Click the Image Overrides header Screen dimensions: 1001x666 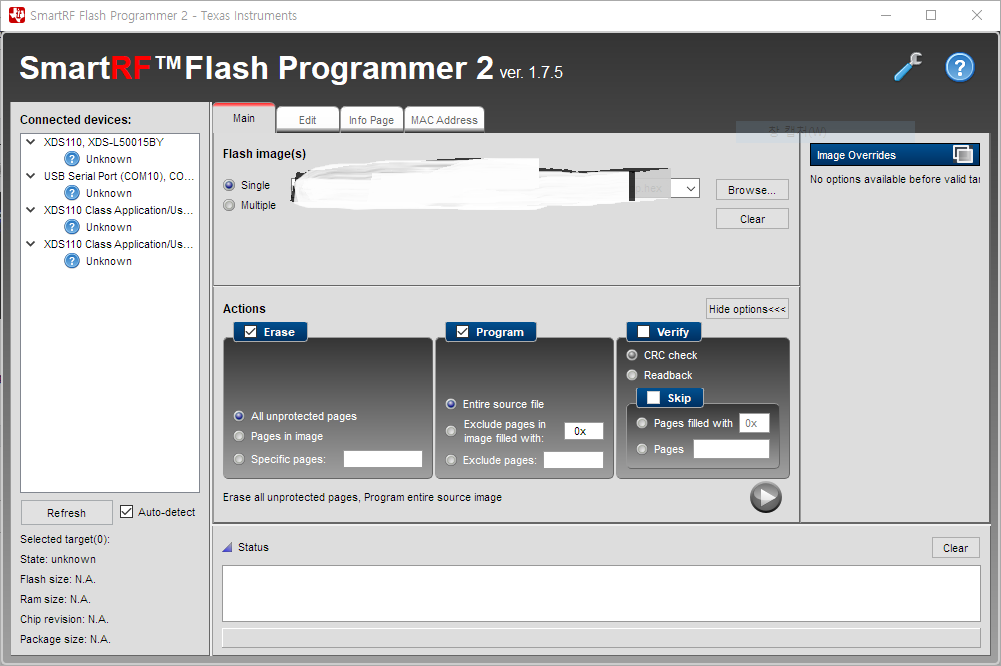tap(894, 155)
